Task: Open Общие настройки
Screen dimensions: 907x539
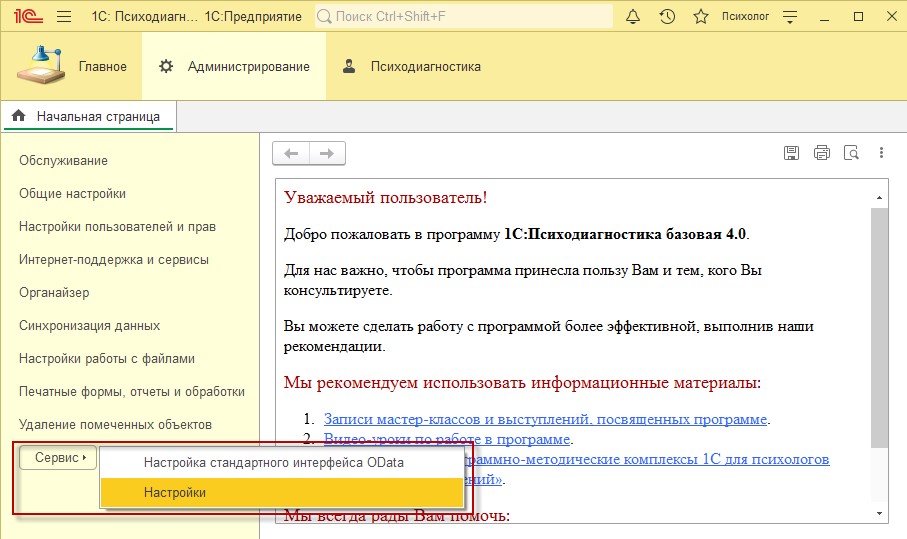Action: coord(72,193)
